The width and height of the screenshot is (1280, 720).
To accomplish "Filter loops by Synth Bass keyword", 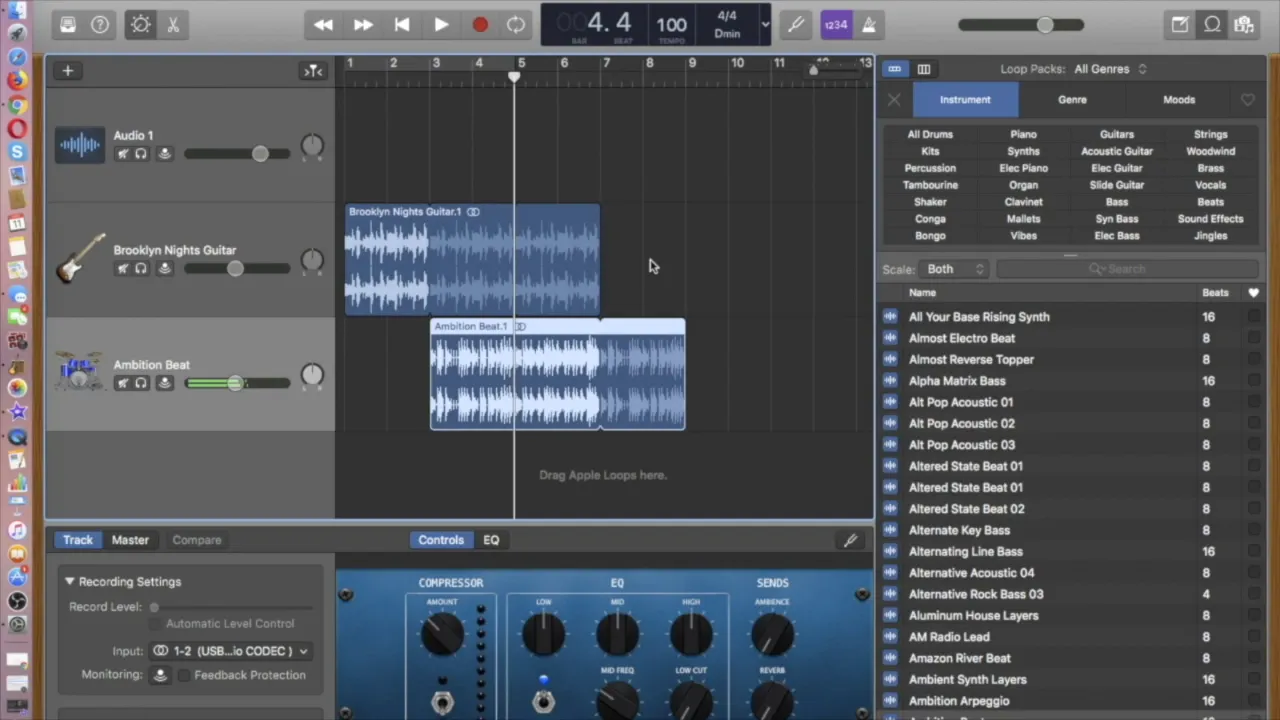I will 1117,219.
